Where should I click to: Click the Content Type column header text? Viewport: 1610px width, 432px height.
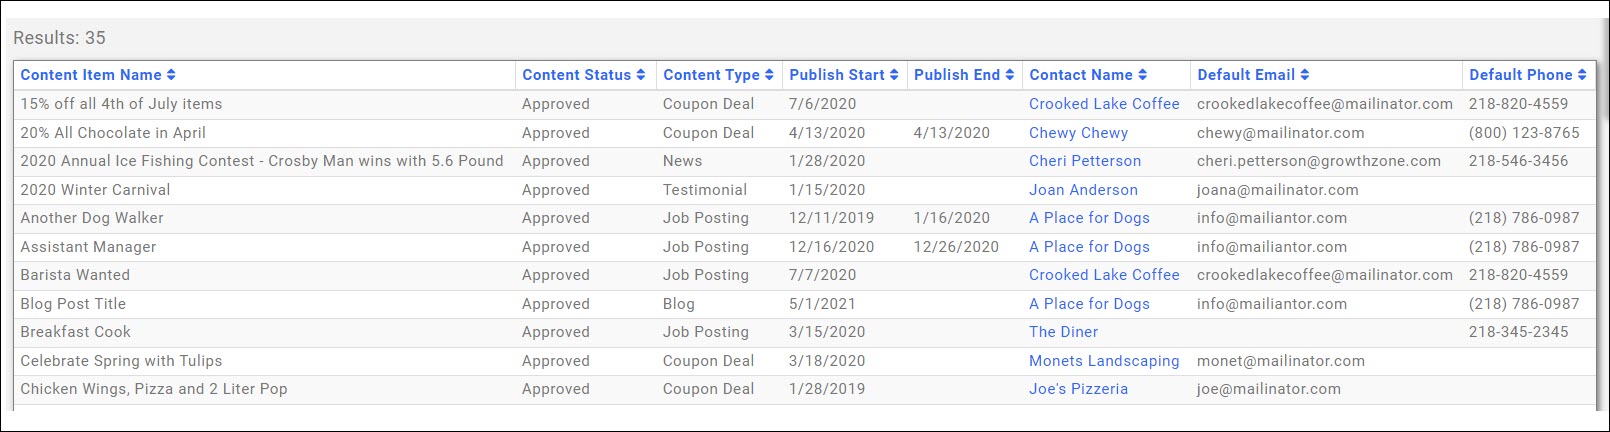coord(711,75)
